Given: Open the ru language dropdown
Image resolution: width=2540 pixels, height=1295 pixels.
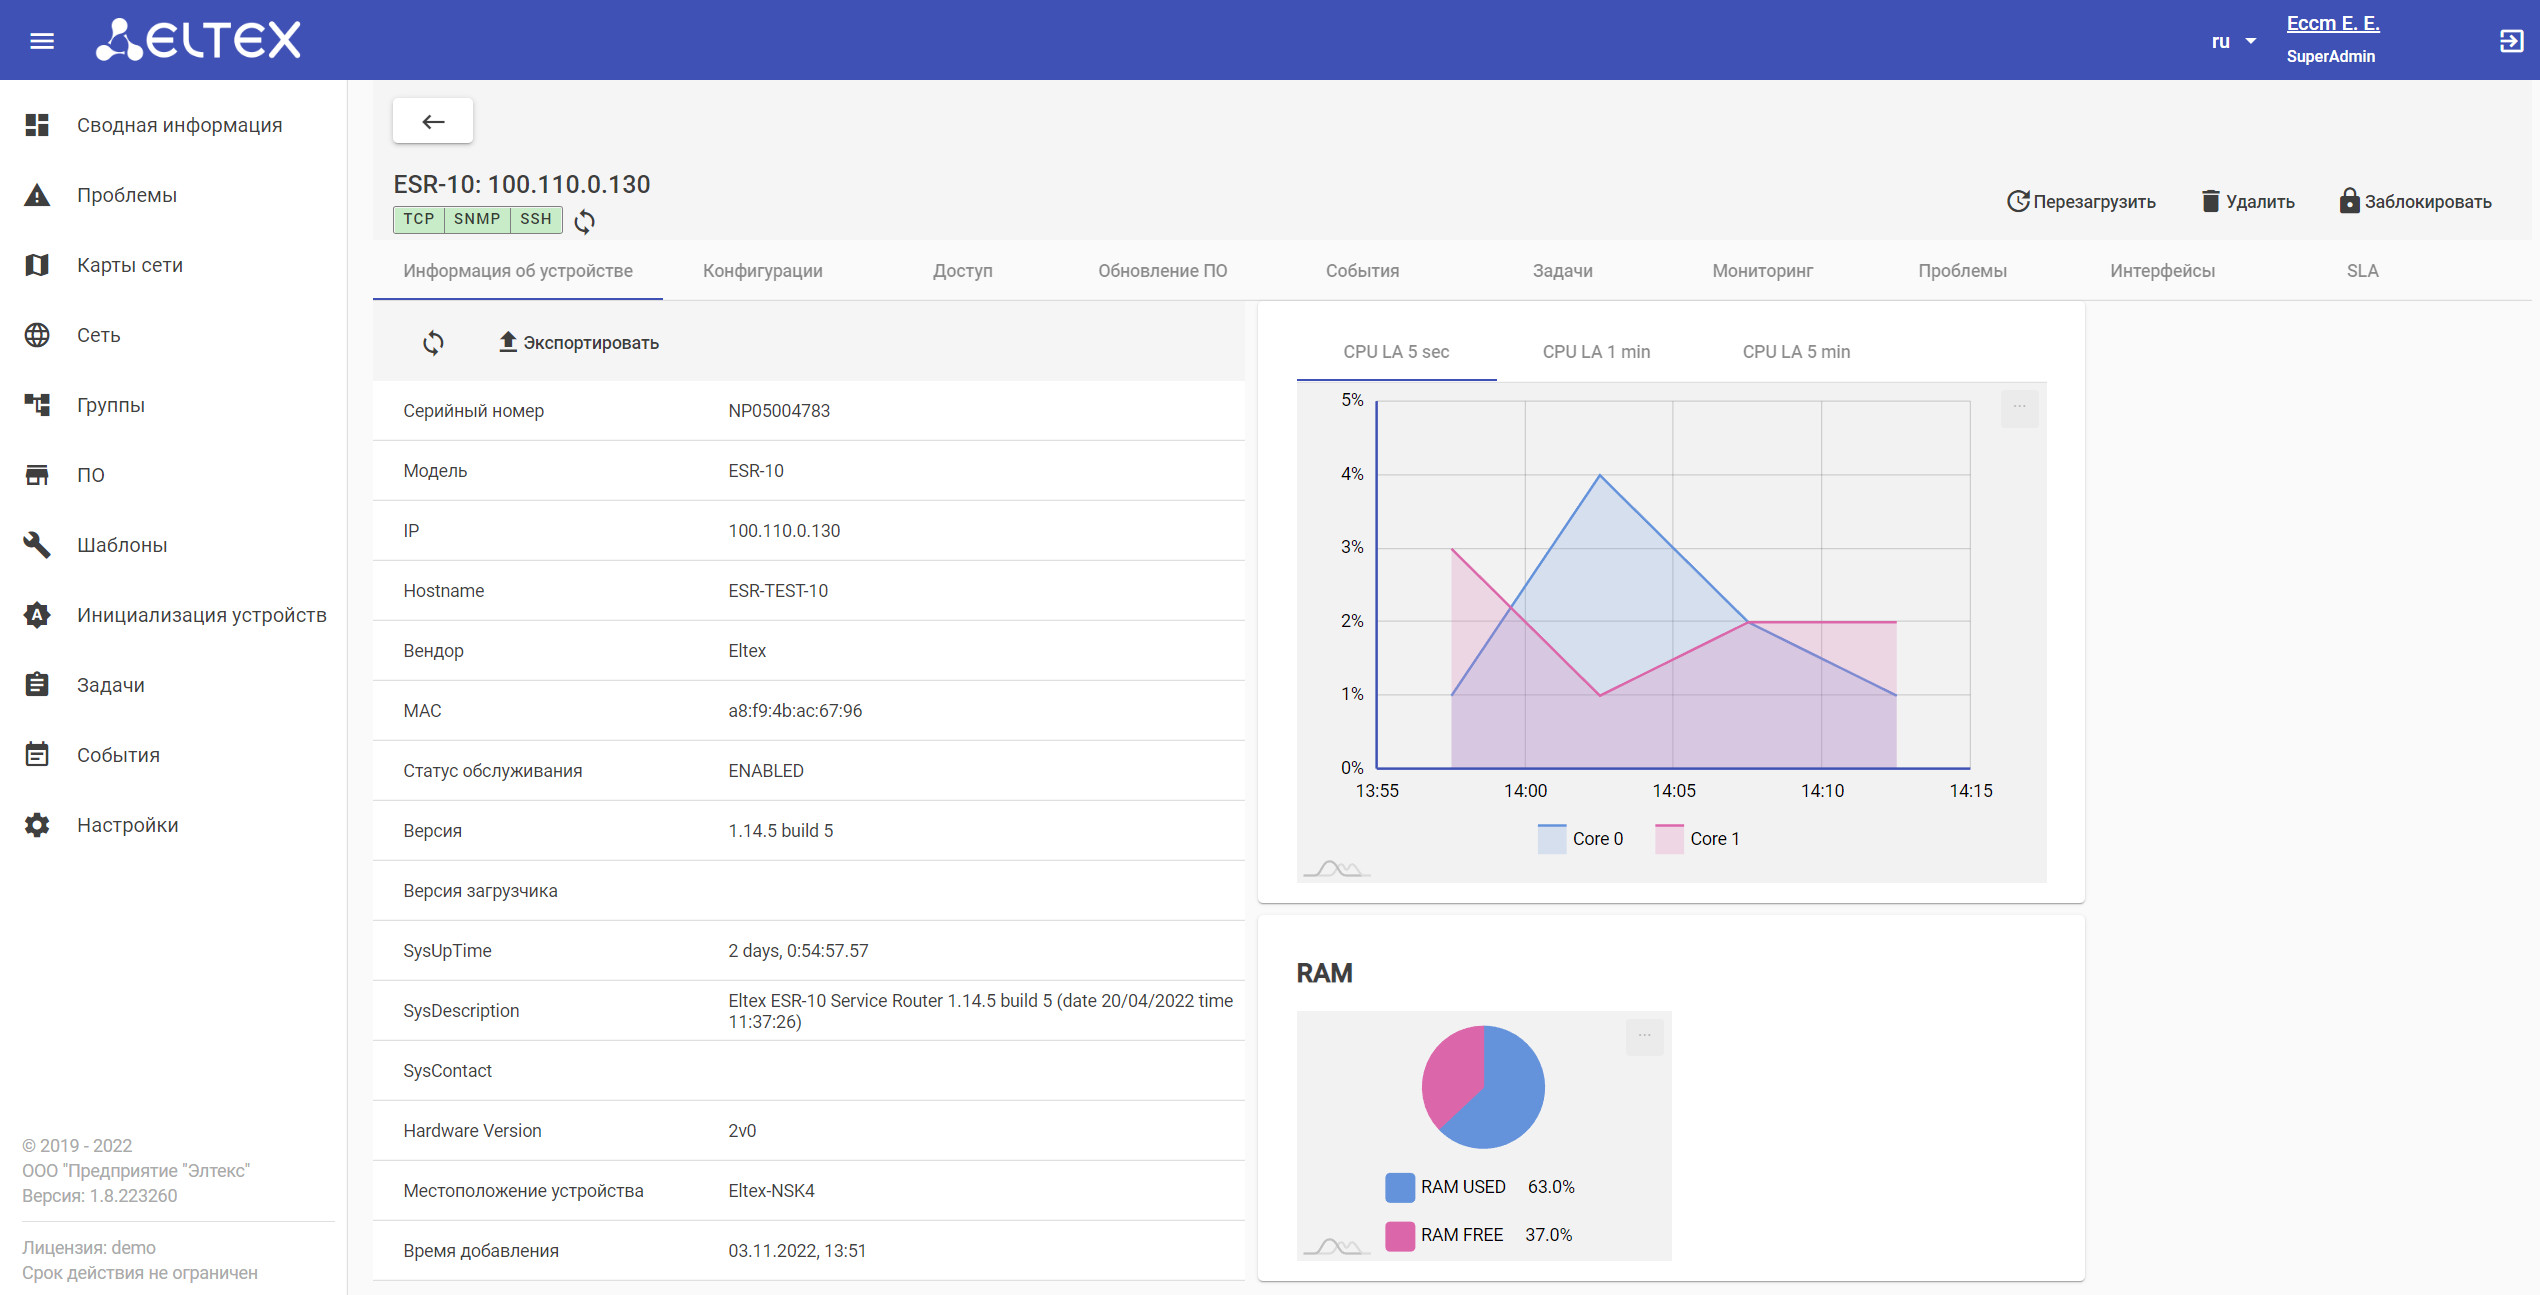Looking at the screenshot, I should [2234, 41].
